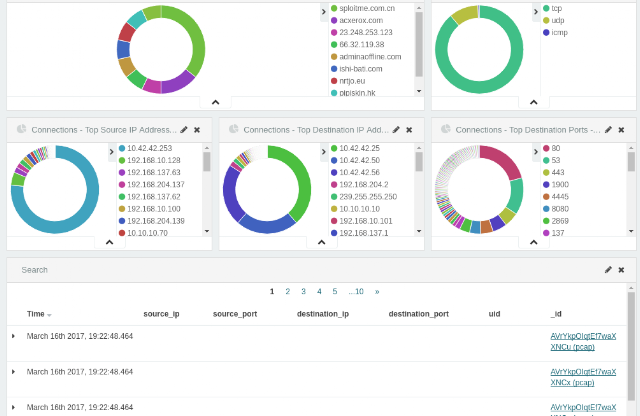Remove the Top Destination IP Address panel
Viewport: 640px width, 416px height.
[409, 130]
